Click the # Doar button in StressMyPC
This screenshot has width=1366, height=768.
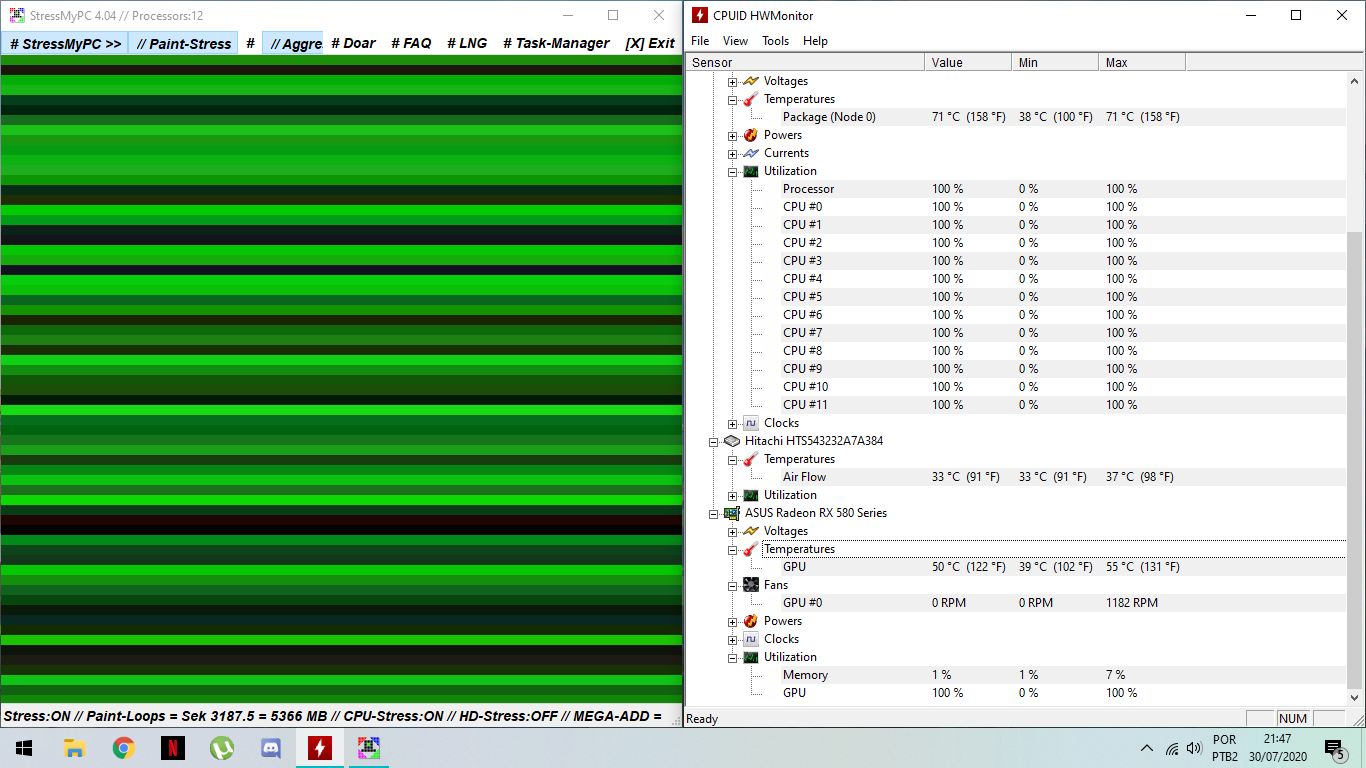(353, 43)
